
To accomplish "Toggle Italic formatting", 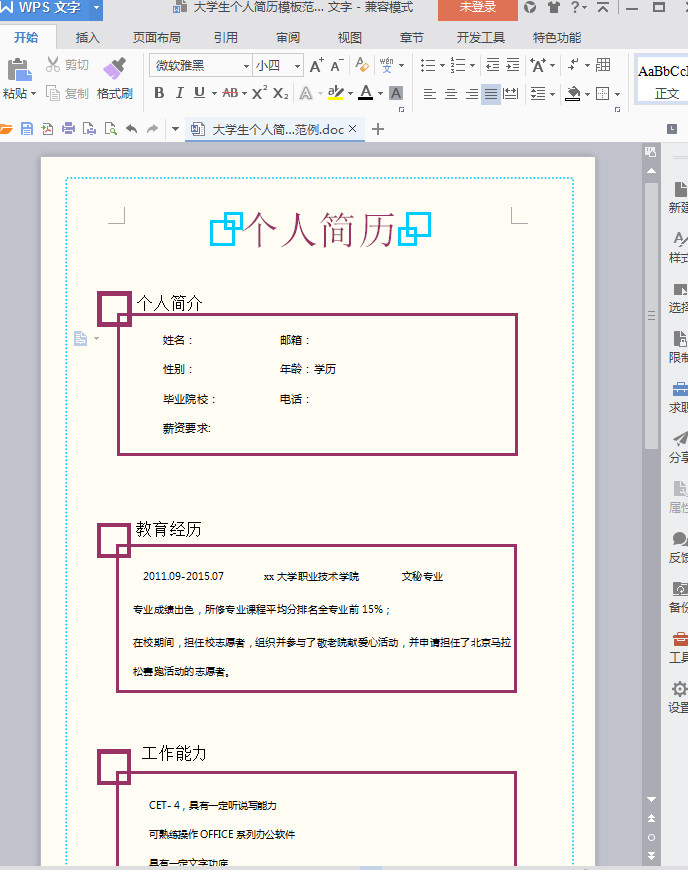I will (179, 93).
